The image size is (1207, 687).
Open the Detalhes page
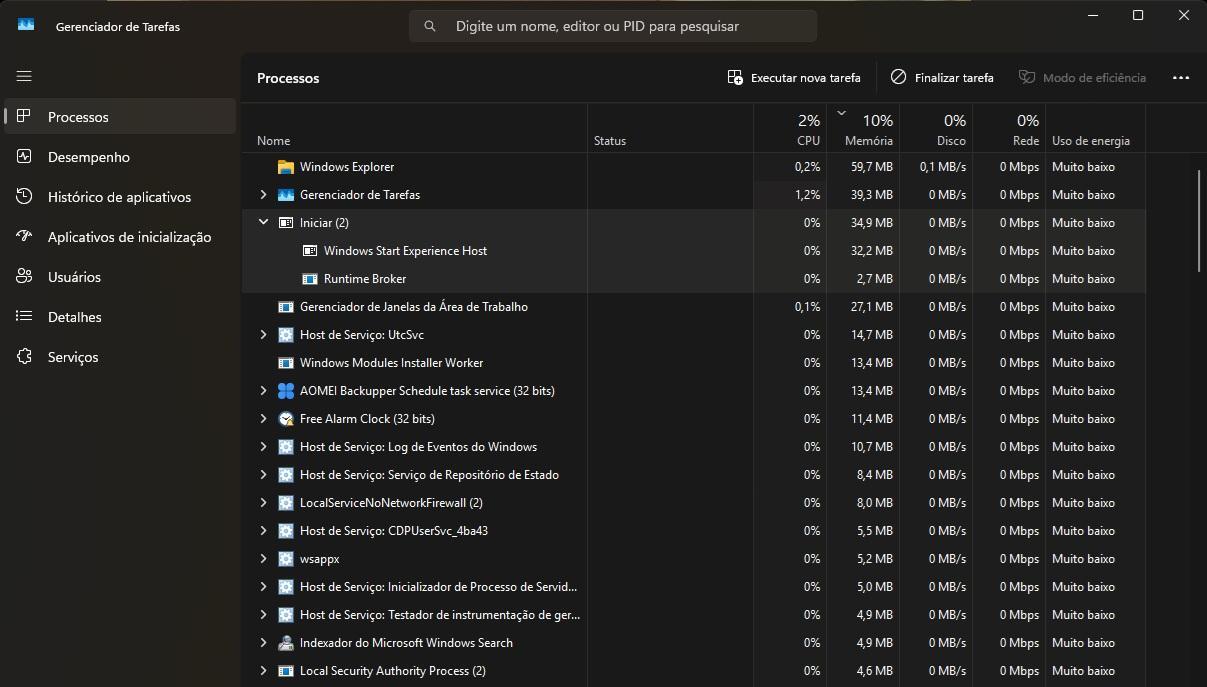[120, 317]
